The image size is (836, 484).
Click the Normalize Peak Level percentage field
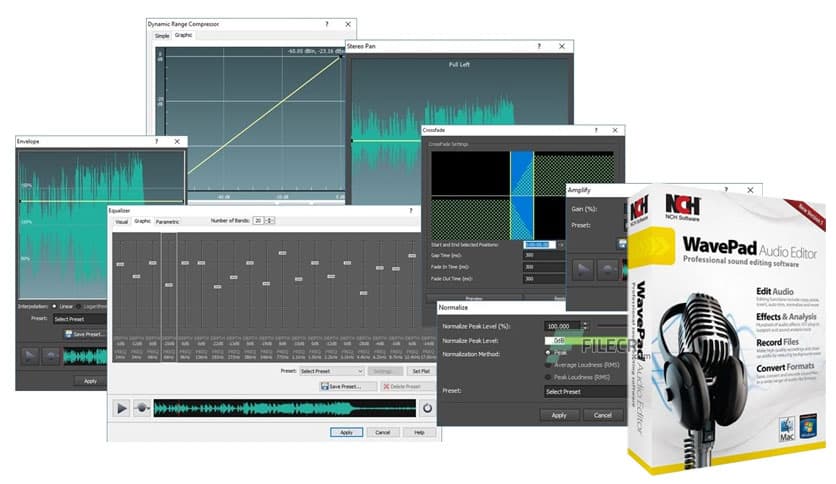pyautogui.click(x=563, y=326)
